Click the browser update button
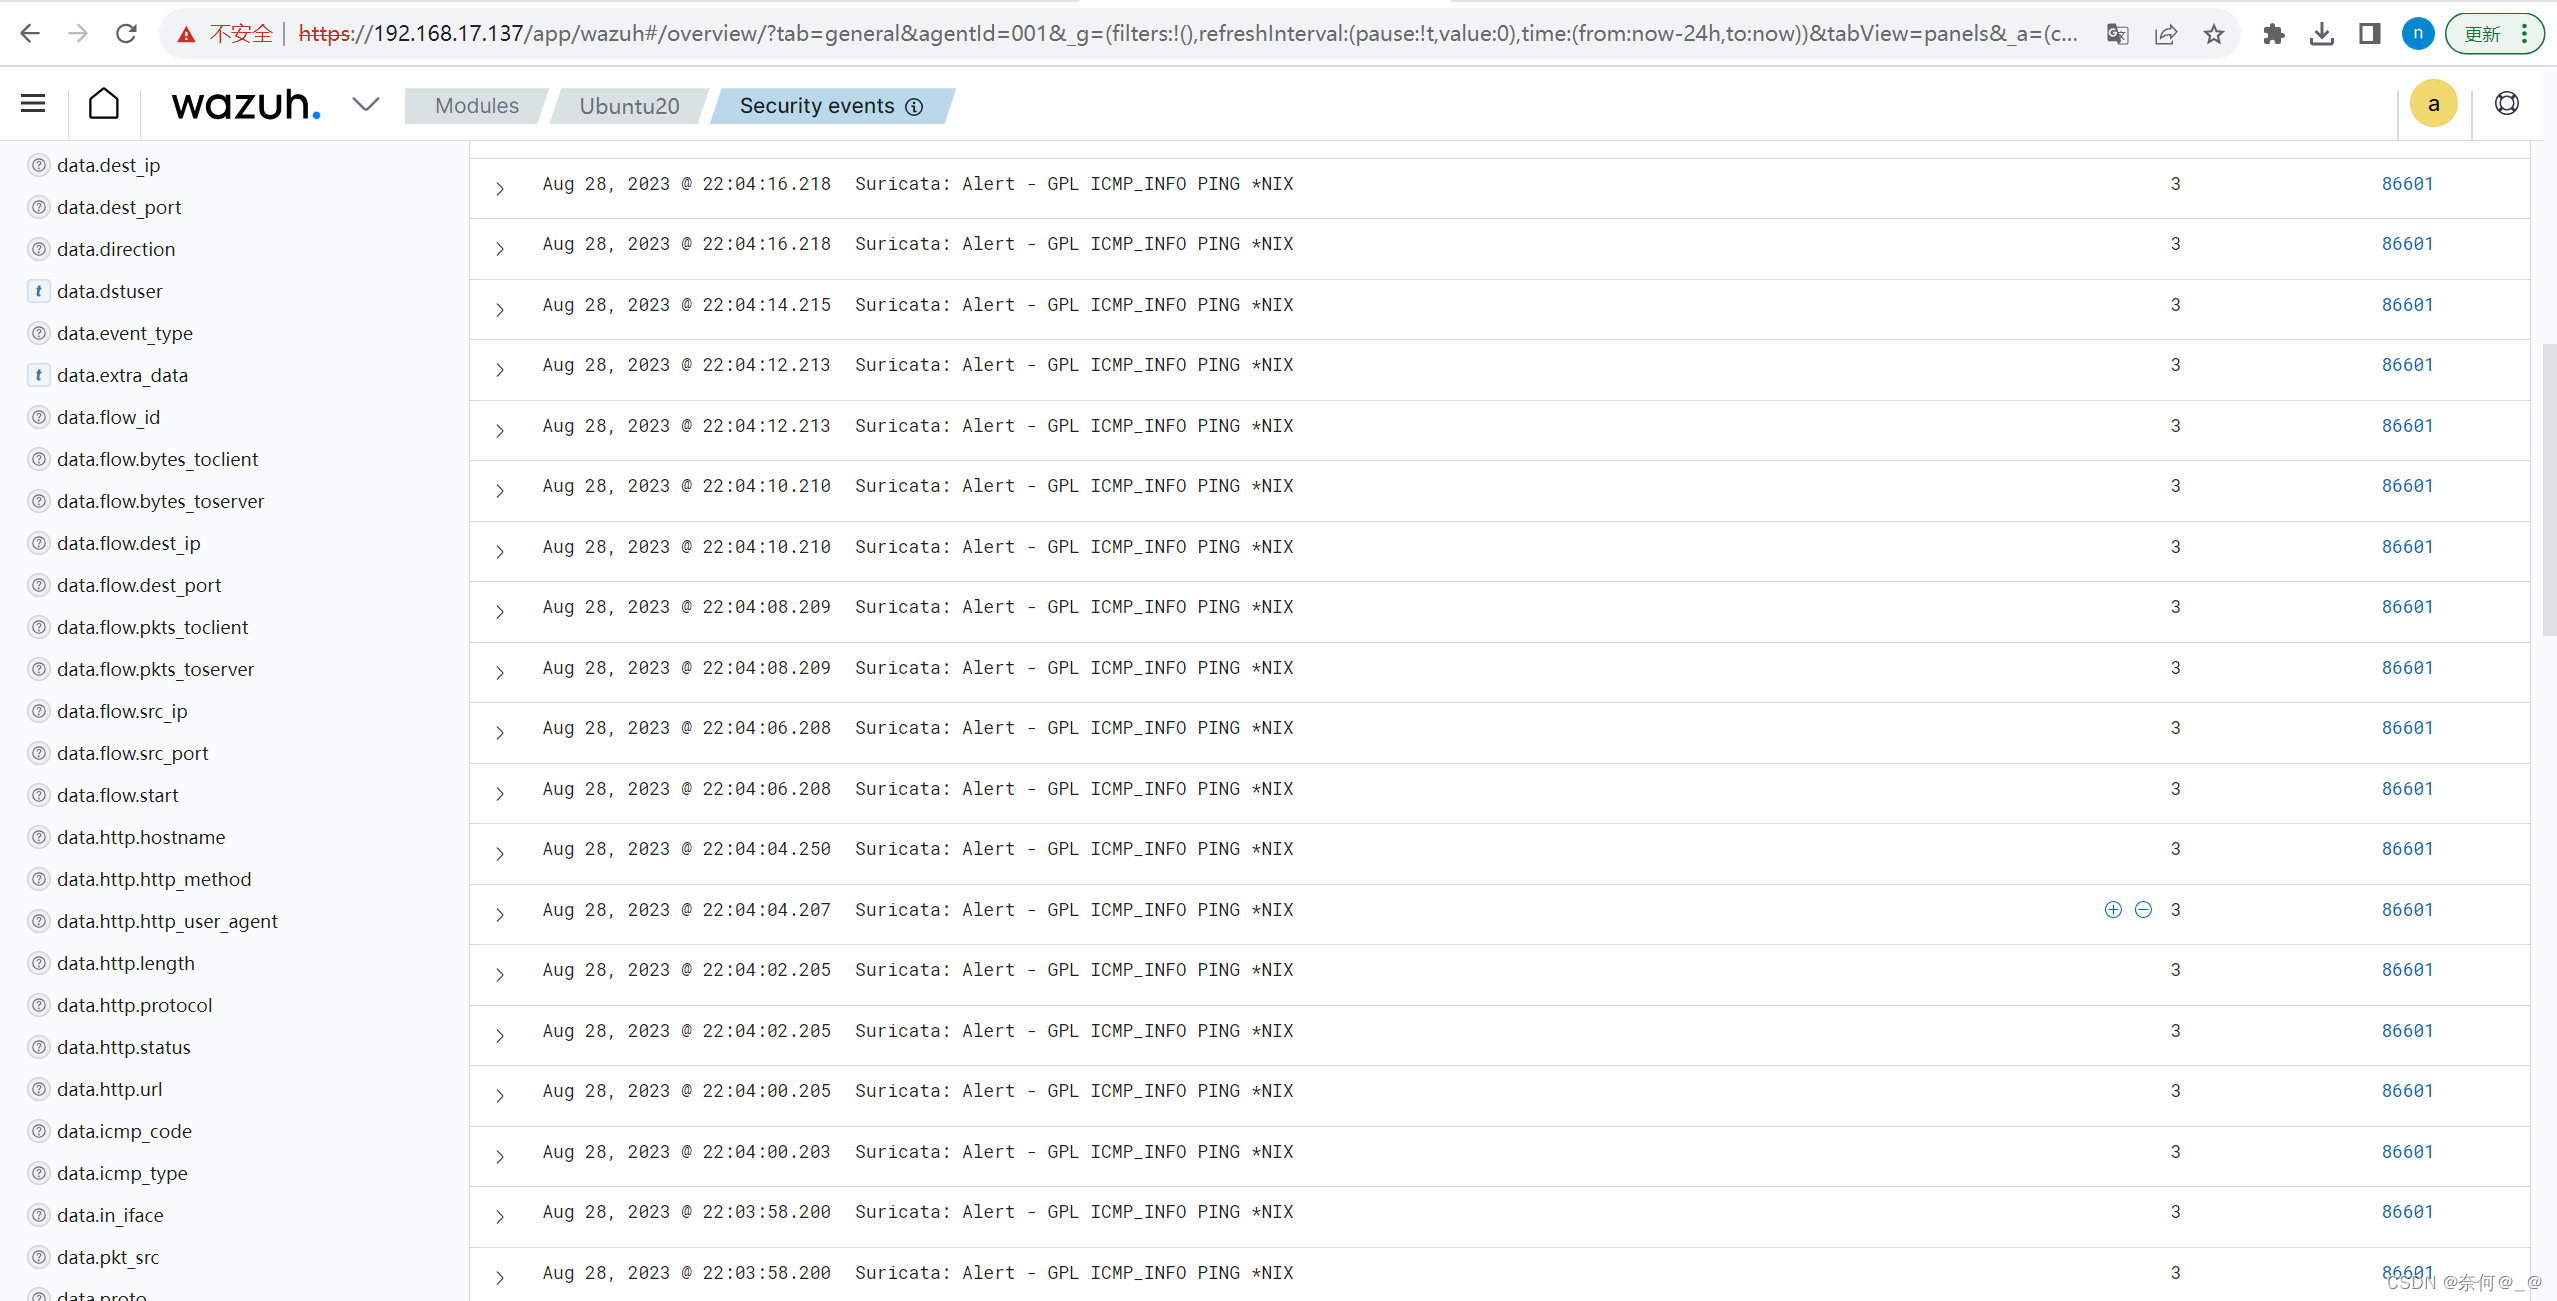2557x1301 pixels. point(2494,34)
